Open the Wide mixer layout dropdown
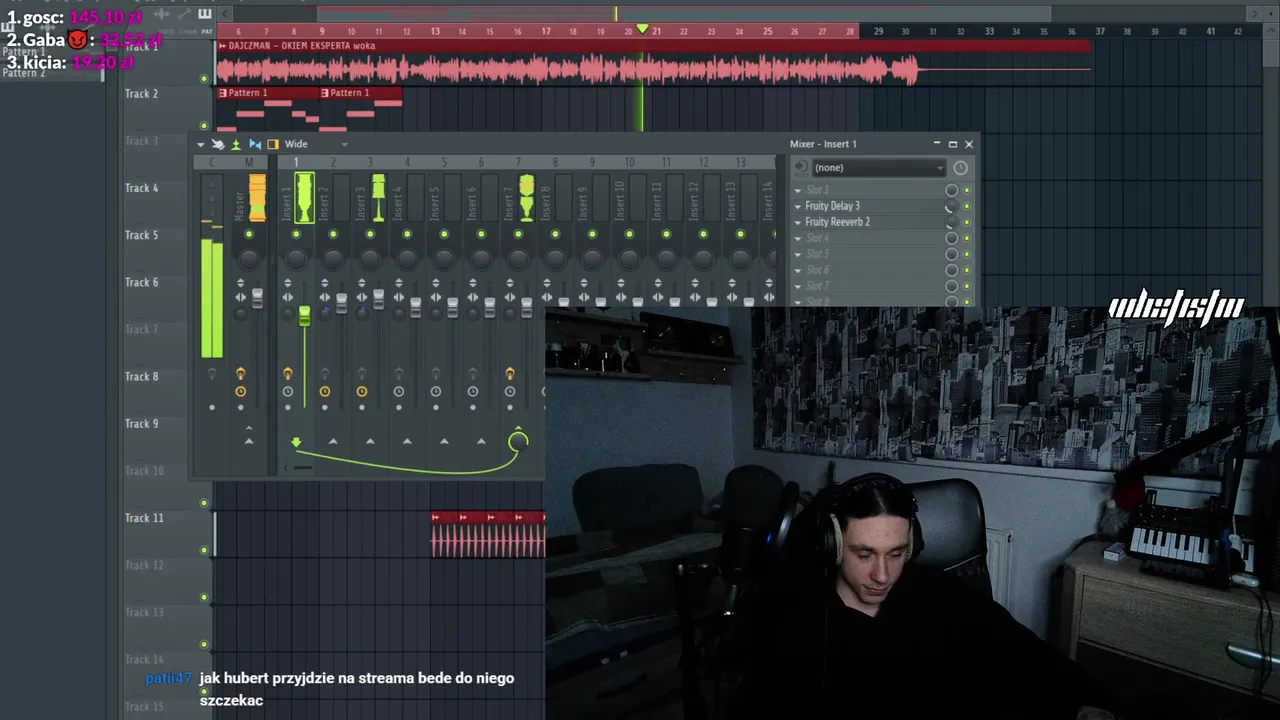This screenshot has height=720, width=1280. [316, 144]
